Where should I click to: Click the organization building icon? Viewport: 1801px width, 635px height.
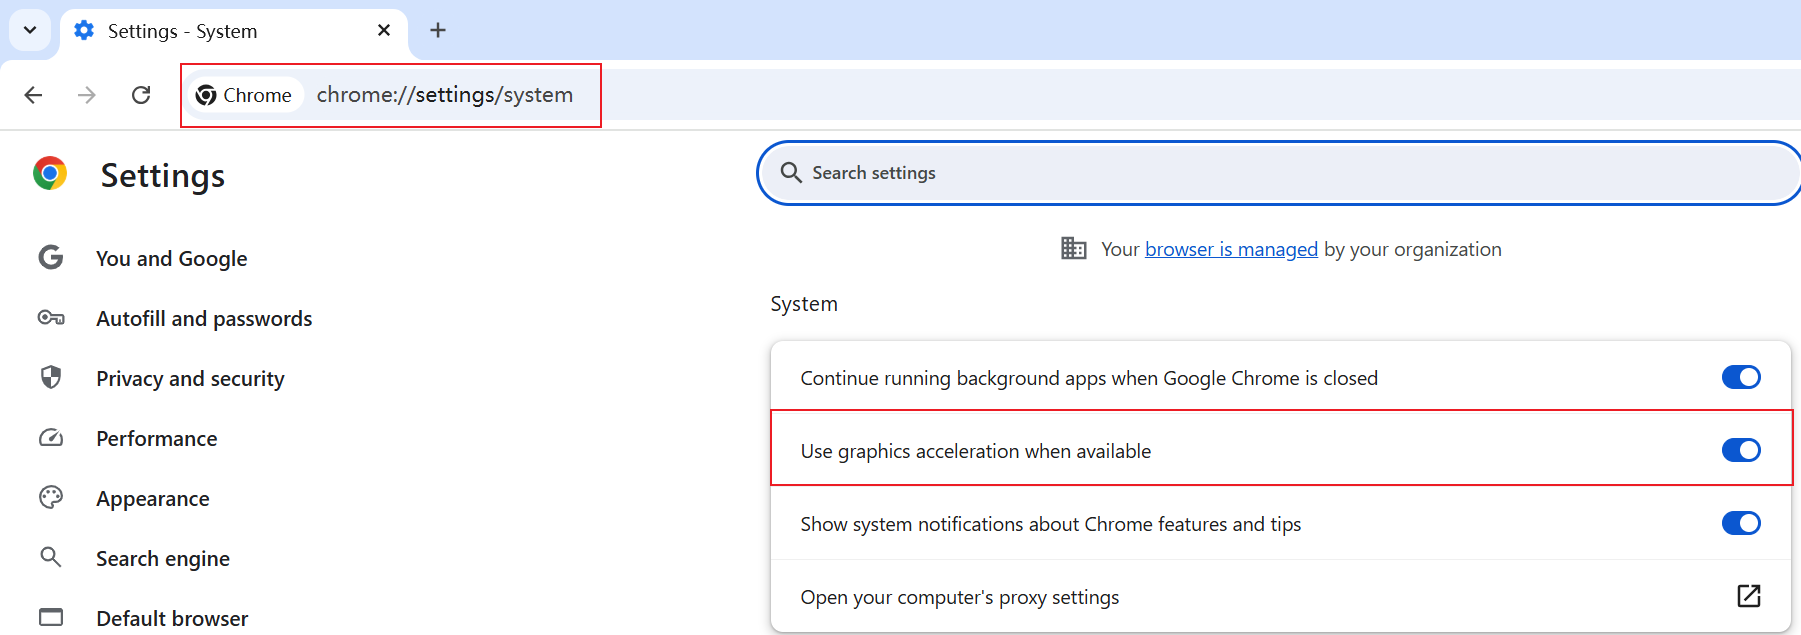tap(1074, 248)
